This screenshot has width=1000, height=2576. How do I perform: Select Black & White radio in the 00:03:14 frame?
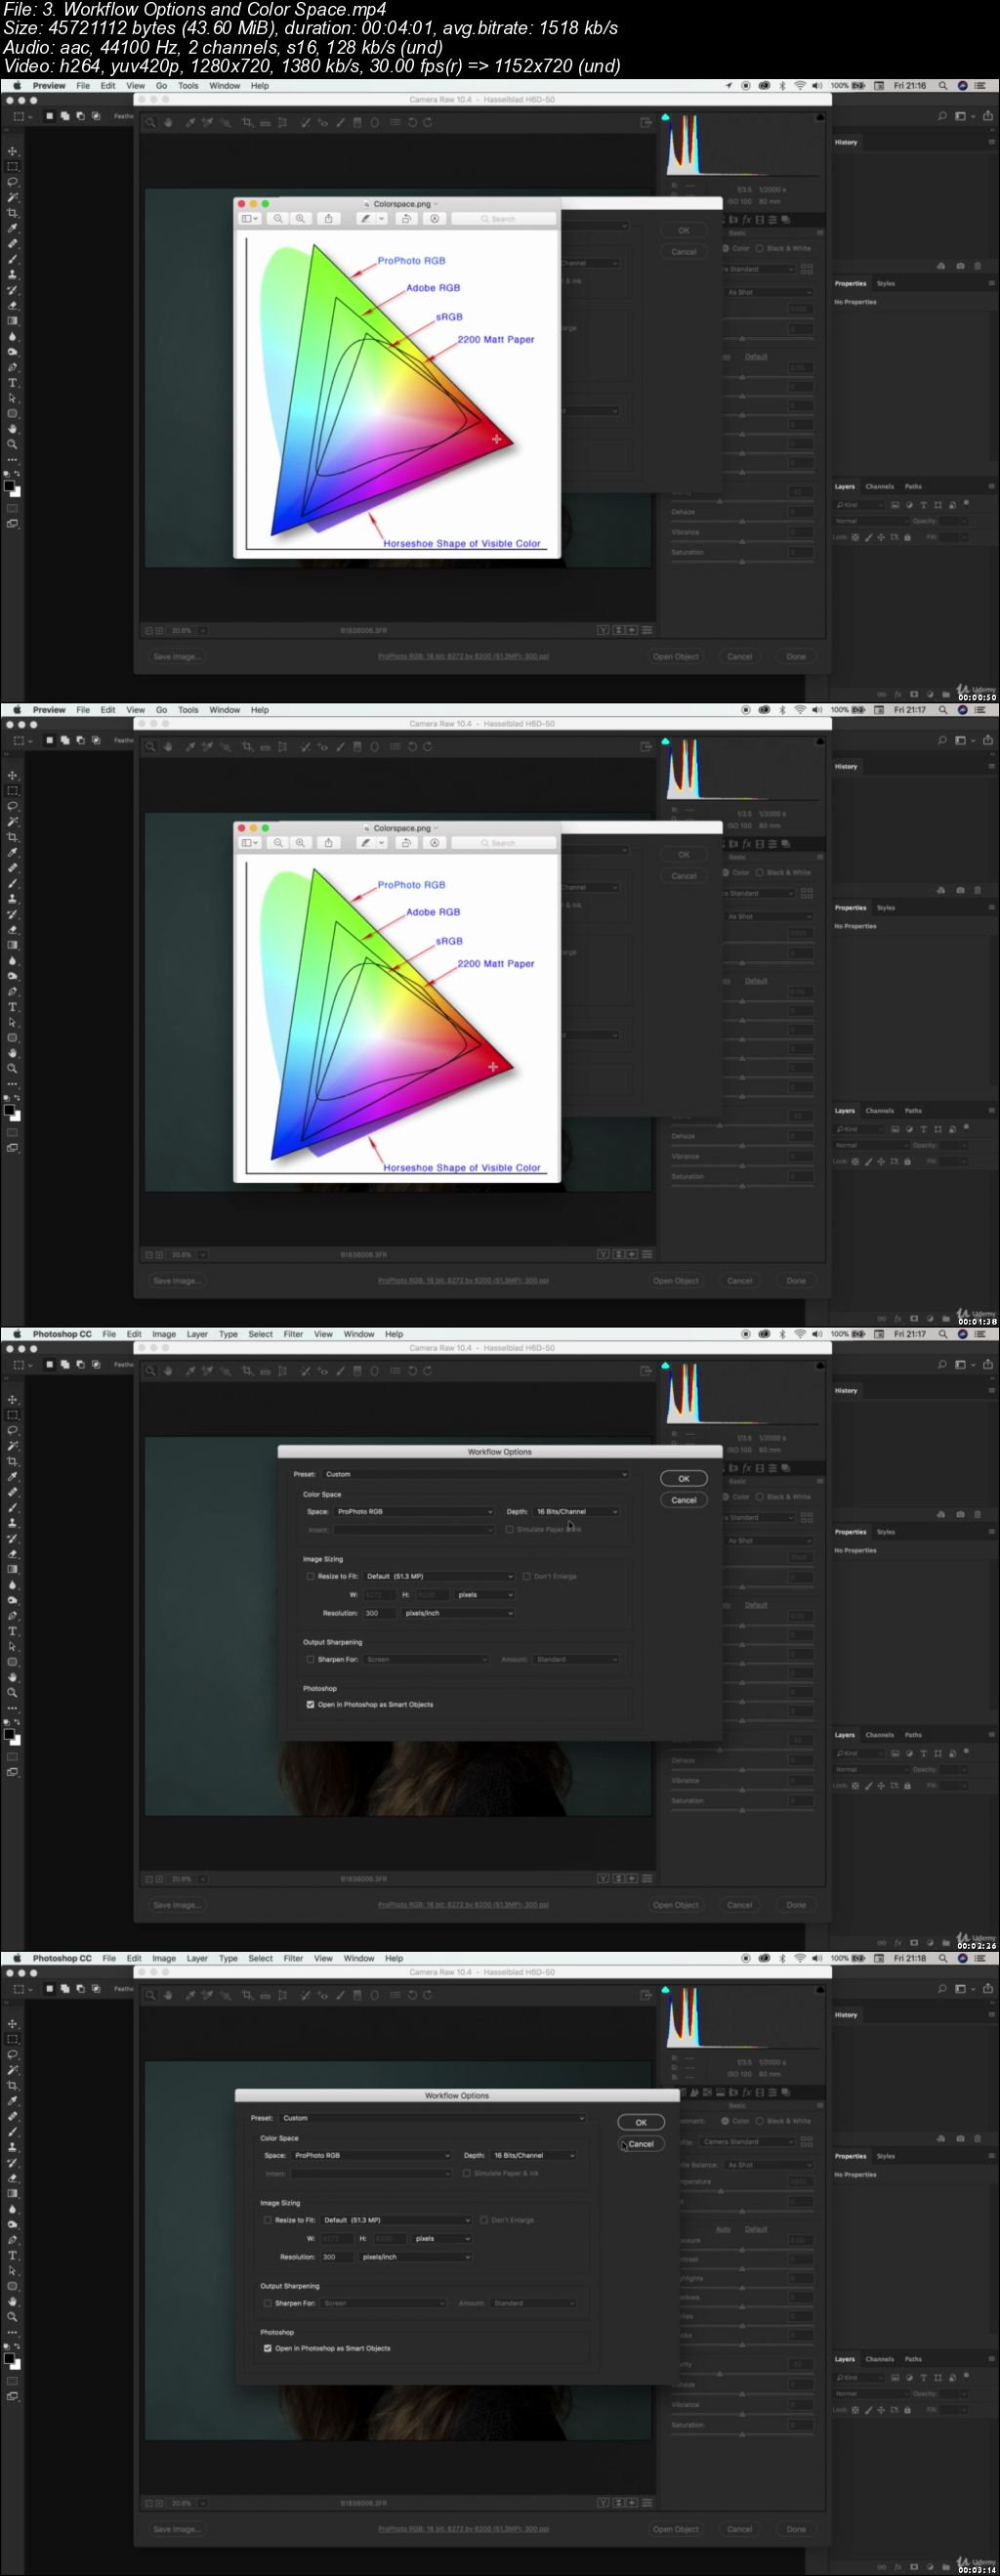(x=759, y=2120)
